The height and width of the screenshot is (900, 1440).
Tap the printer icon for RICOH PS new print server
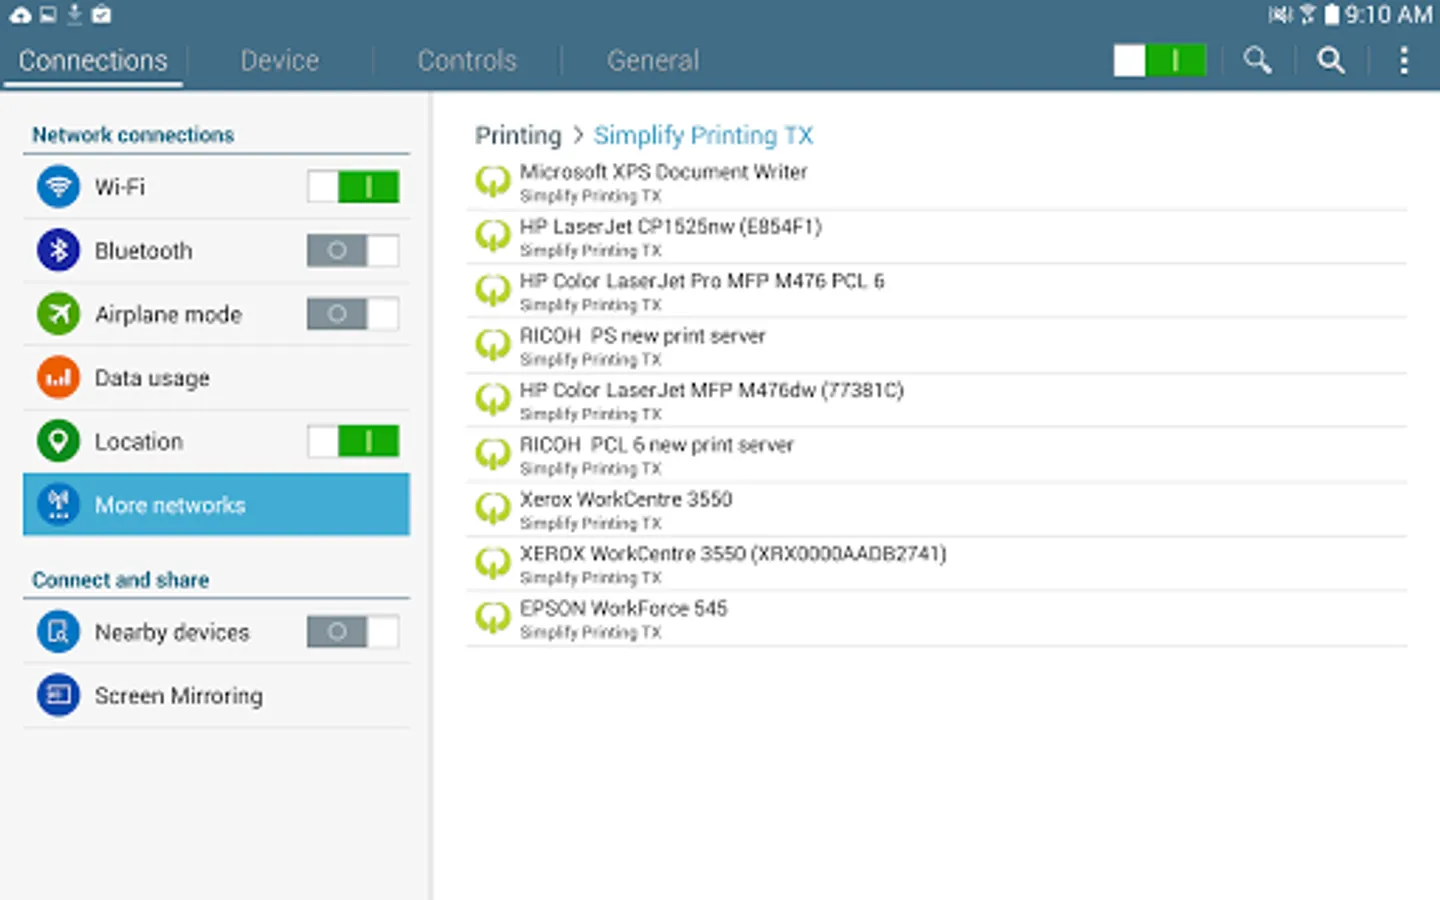(492, 346)
